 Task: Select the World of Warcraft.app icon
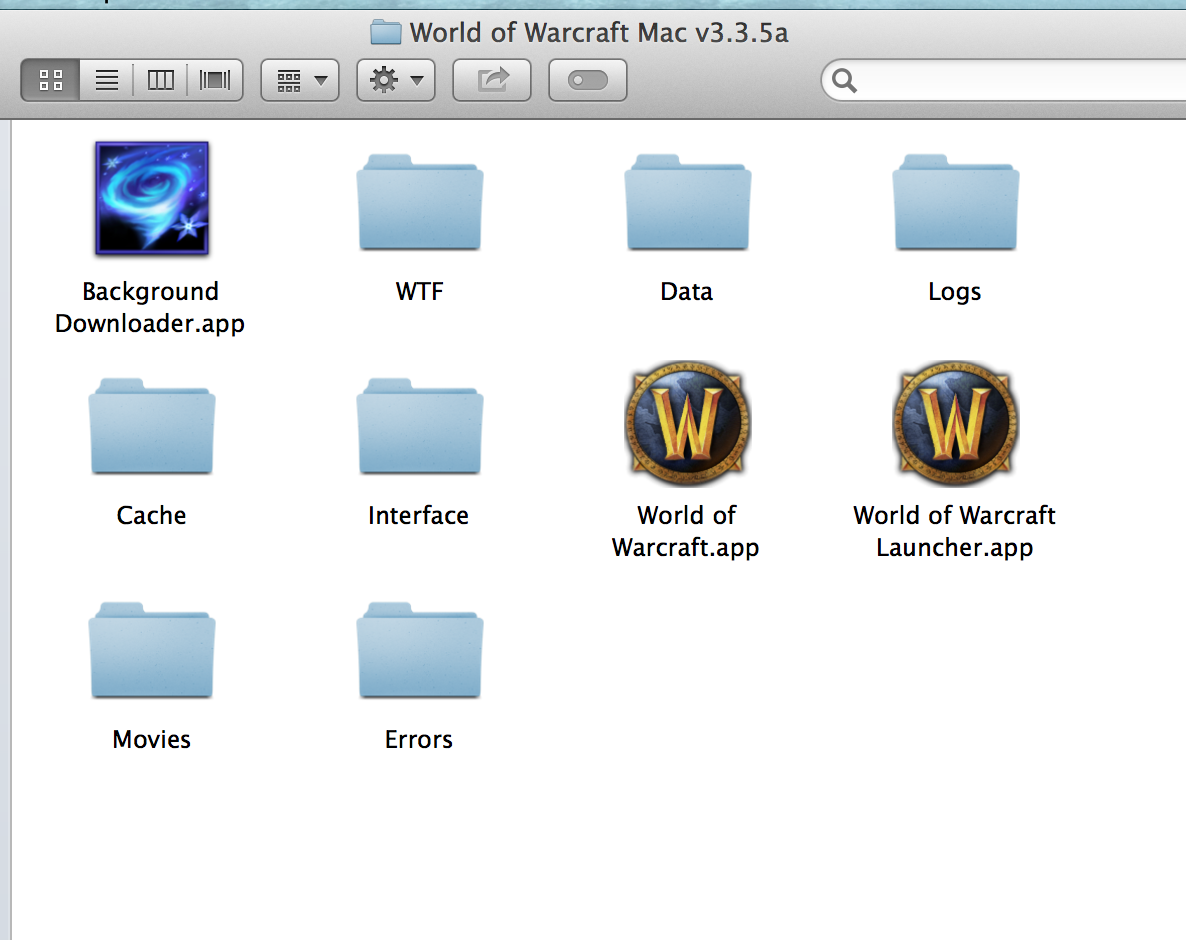click(688, 423)
